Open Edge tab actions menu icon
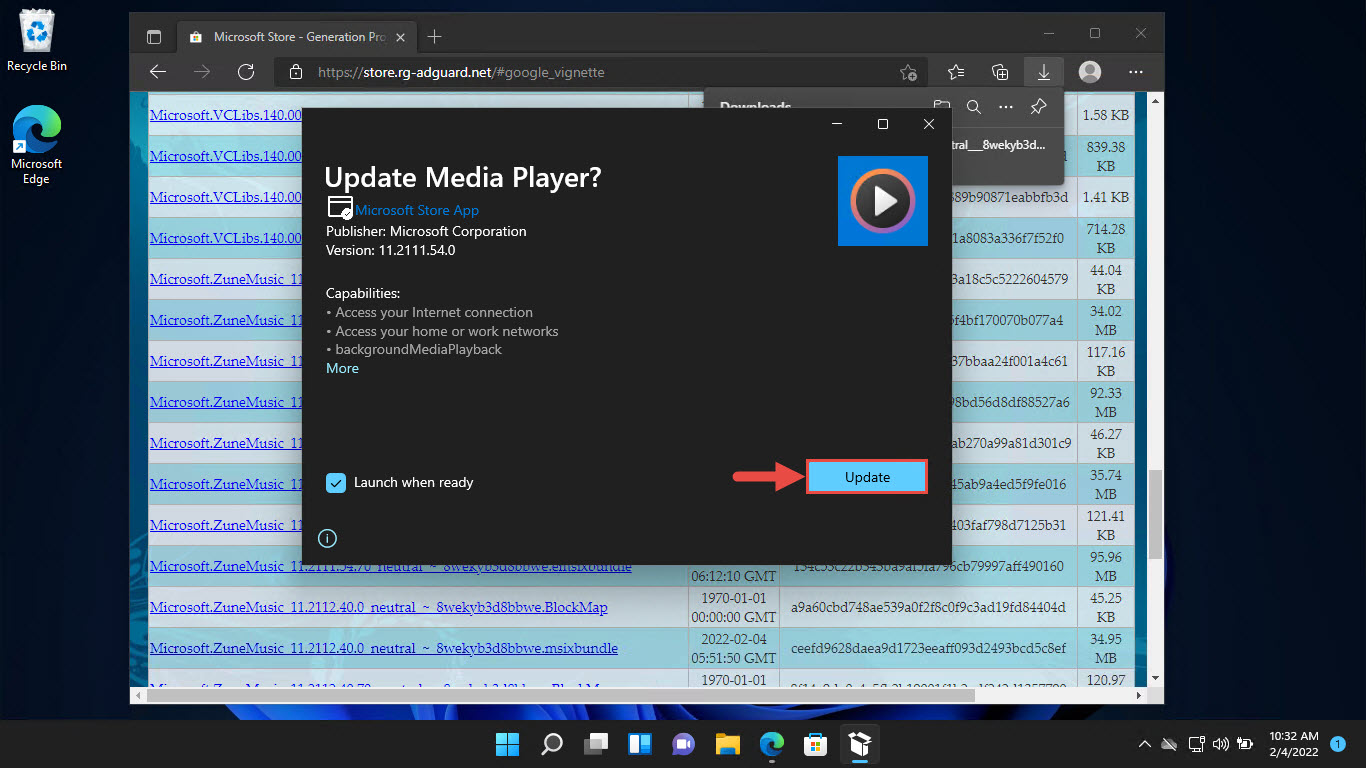 click(x=154, y=37)
